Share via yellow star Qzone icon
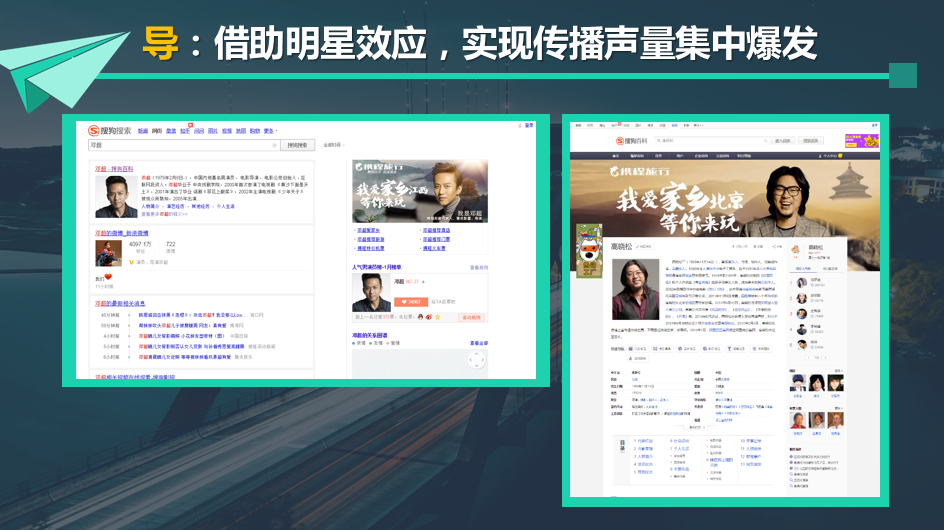The width and height of the screenshot is (944, 530). pyautogui.click(x=438, y=317)
